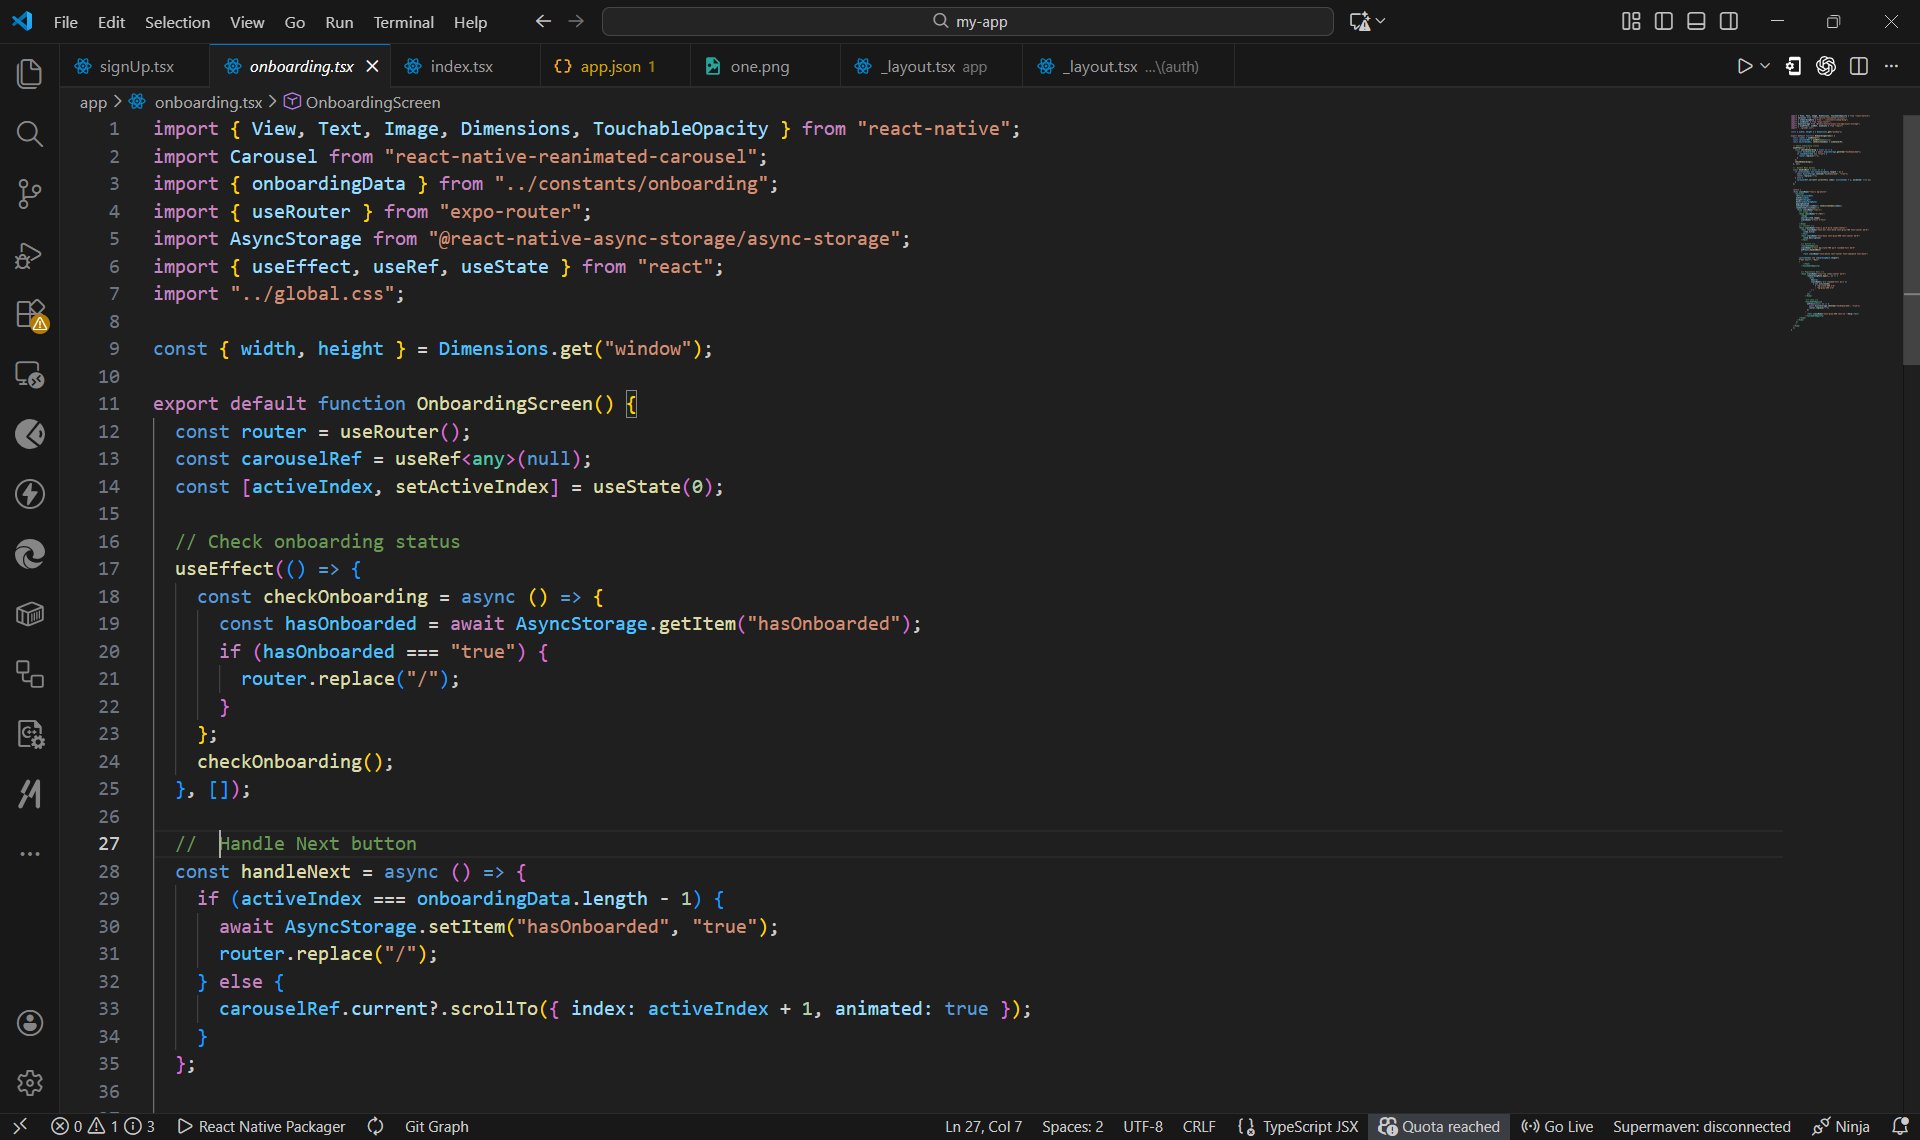Open the editor More Actions ellipsis
Image resolution: width=1920 pixels, height=1140 pixels.
1891,66
